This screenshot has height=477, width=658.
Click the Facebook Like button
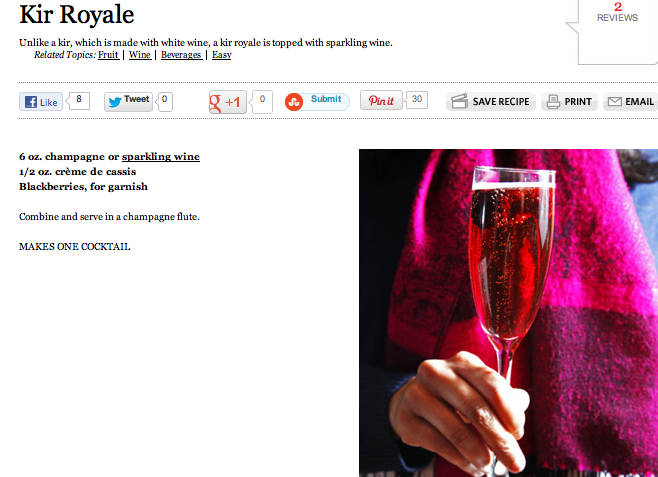[x=41, y=102]
